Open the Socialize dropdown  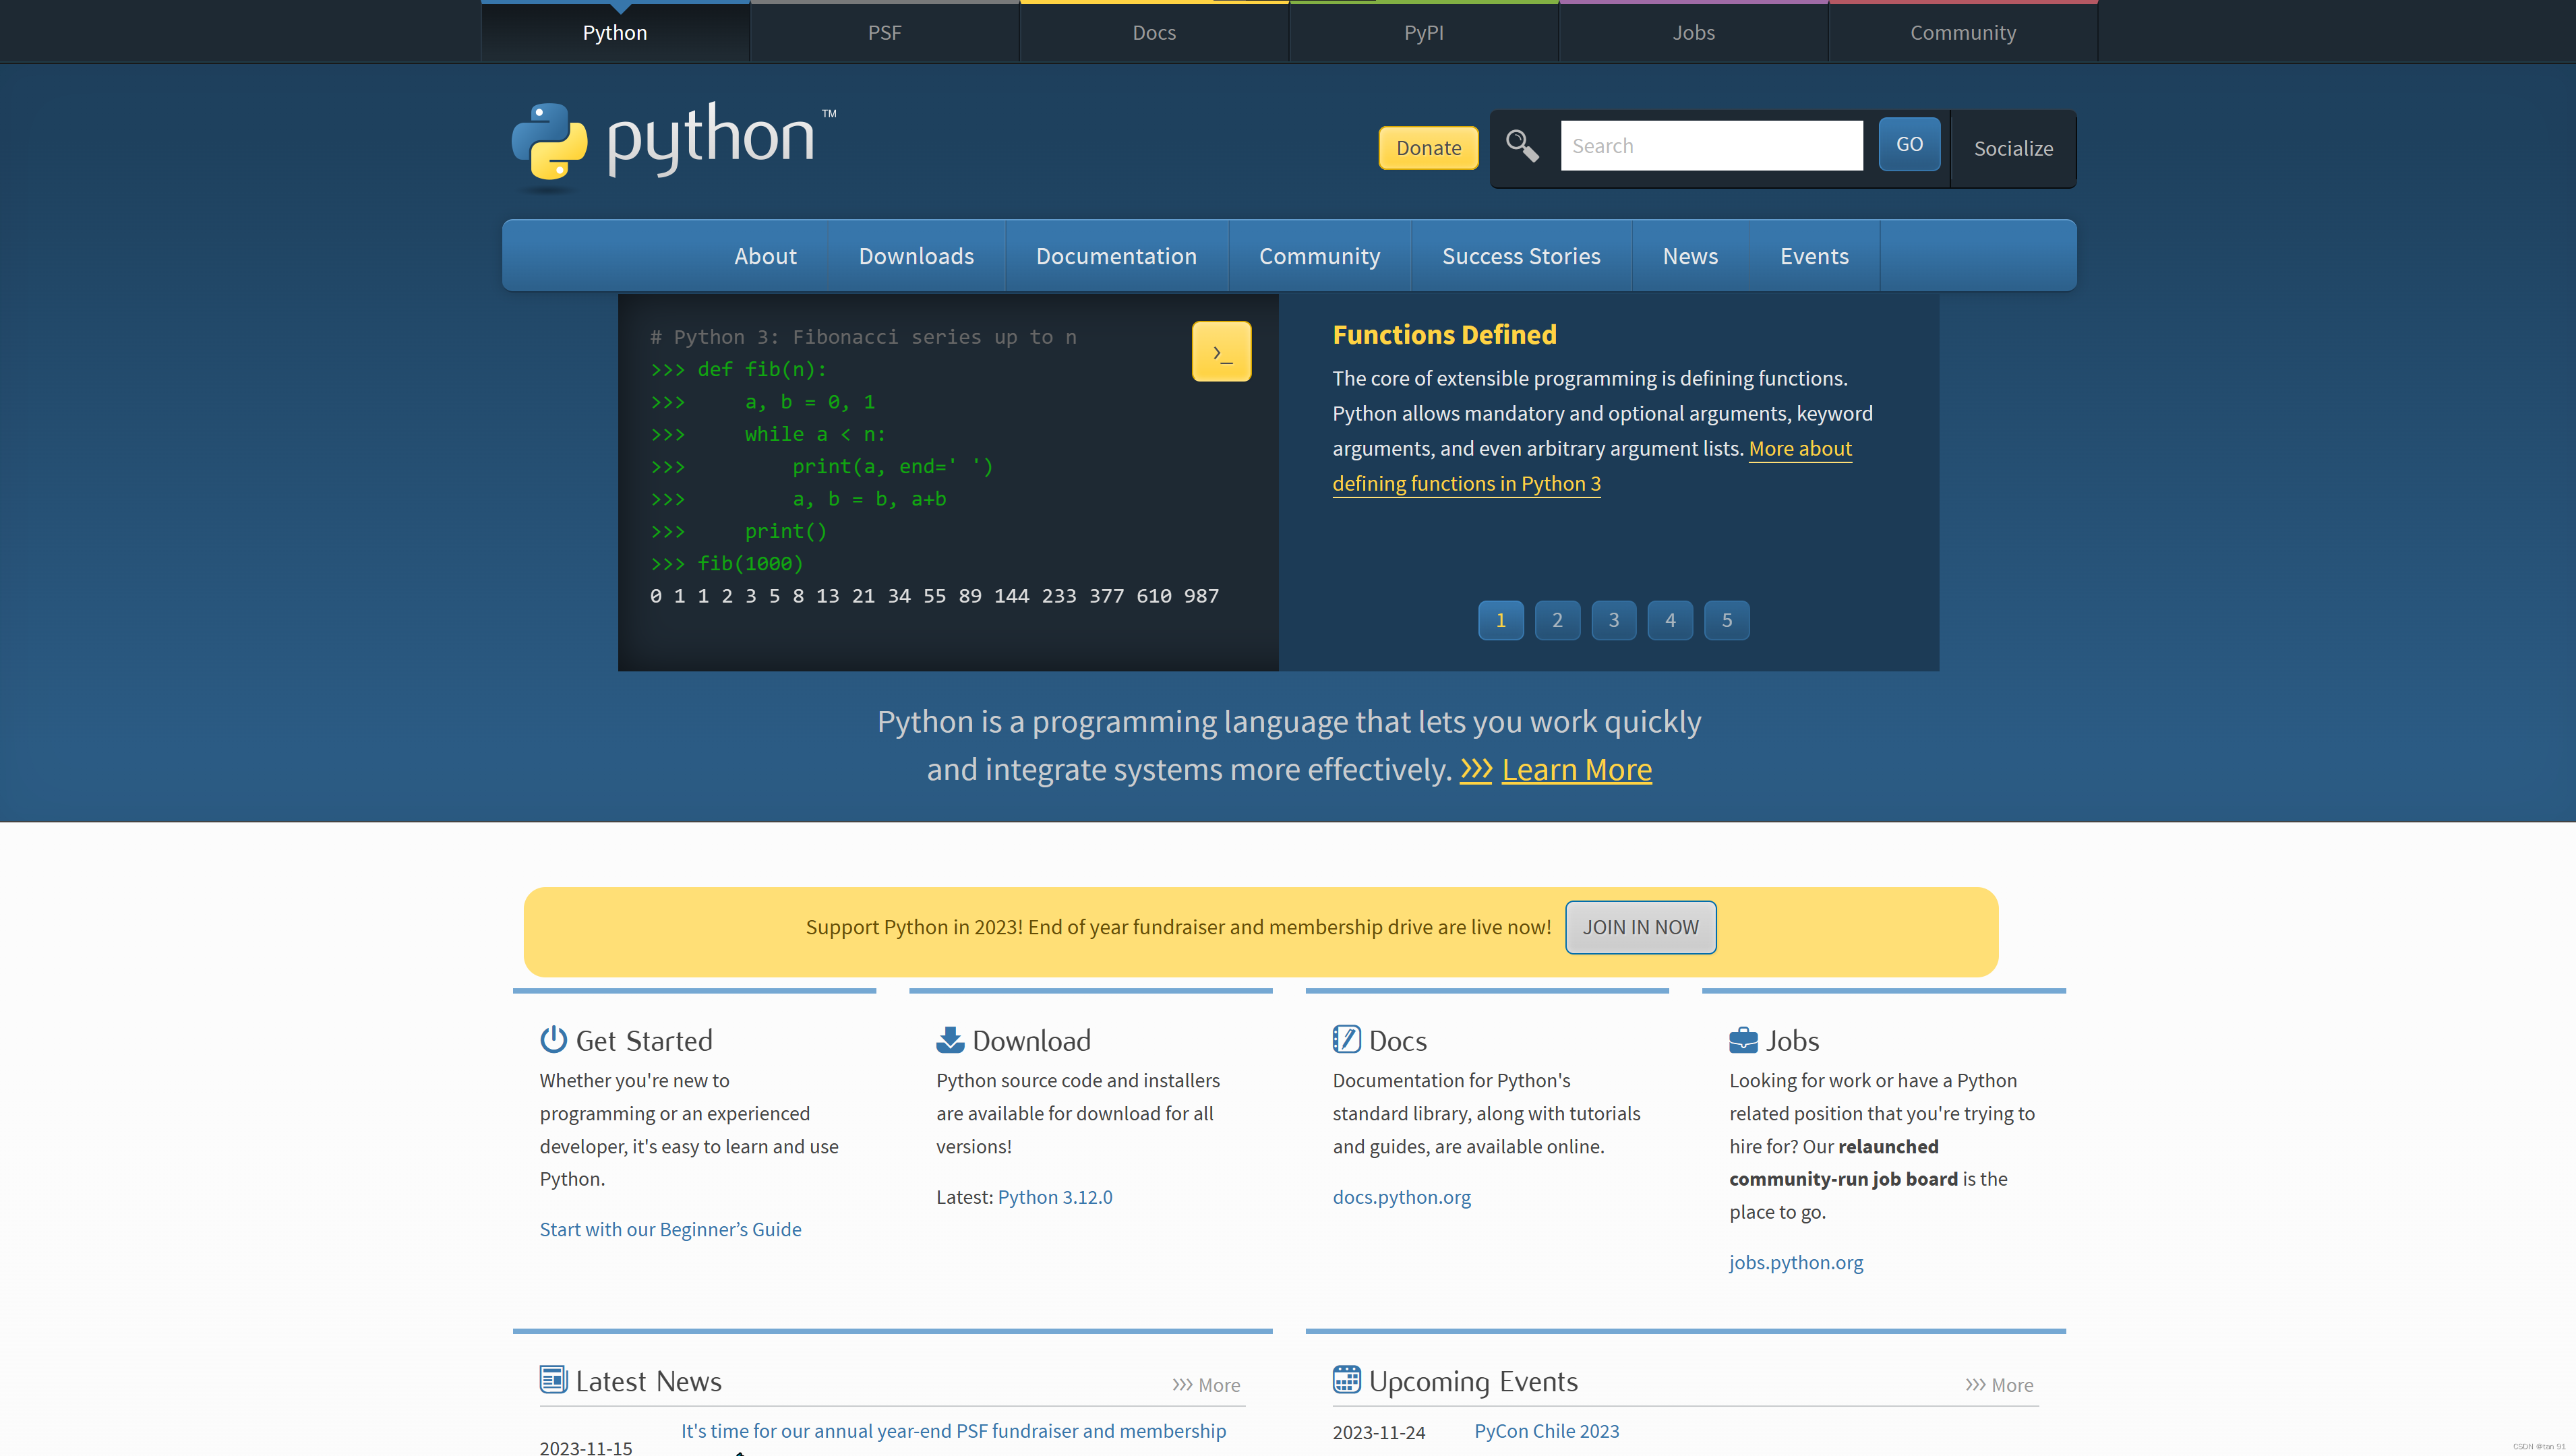pyautogui.click(x=2013, y=148)
